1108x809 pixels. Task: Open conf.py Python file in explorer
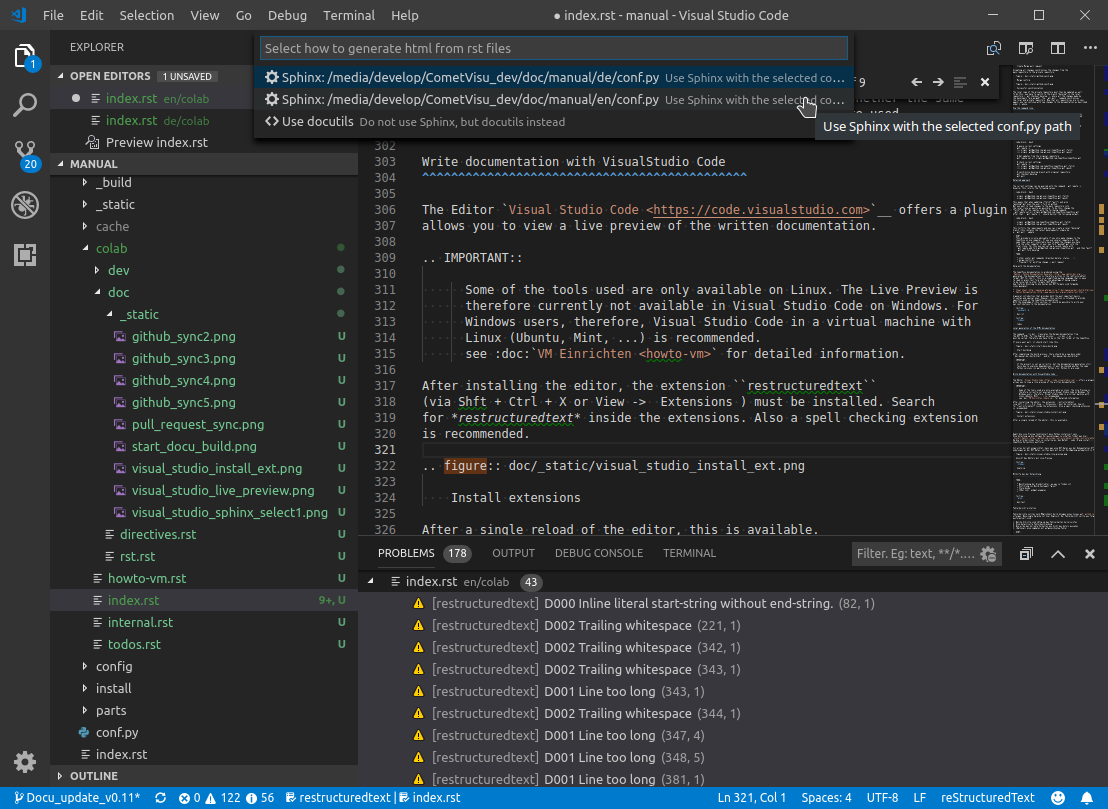click(x=117, y=732)
